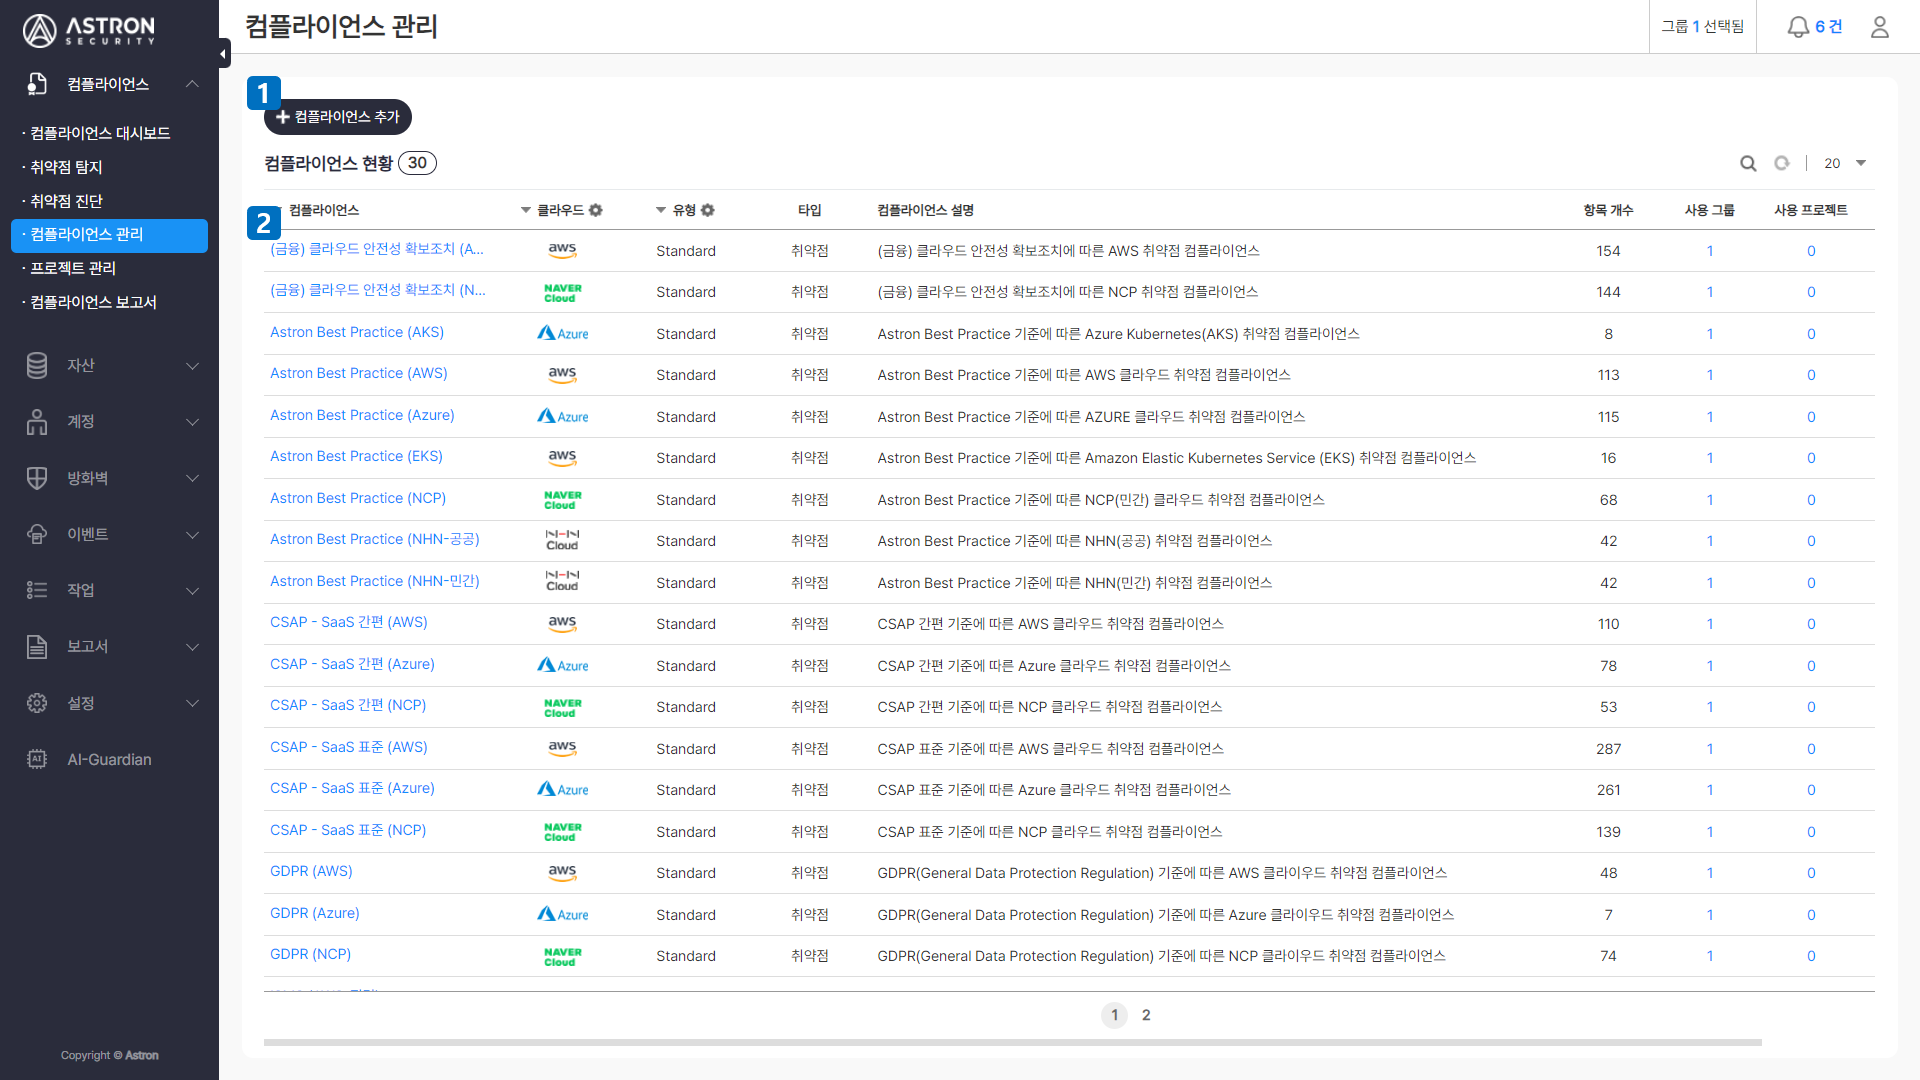Open the rows-per-page dropdown showing 20
This screenshot has height=1080, width=1920.
pos(1845,163)
